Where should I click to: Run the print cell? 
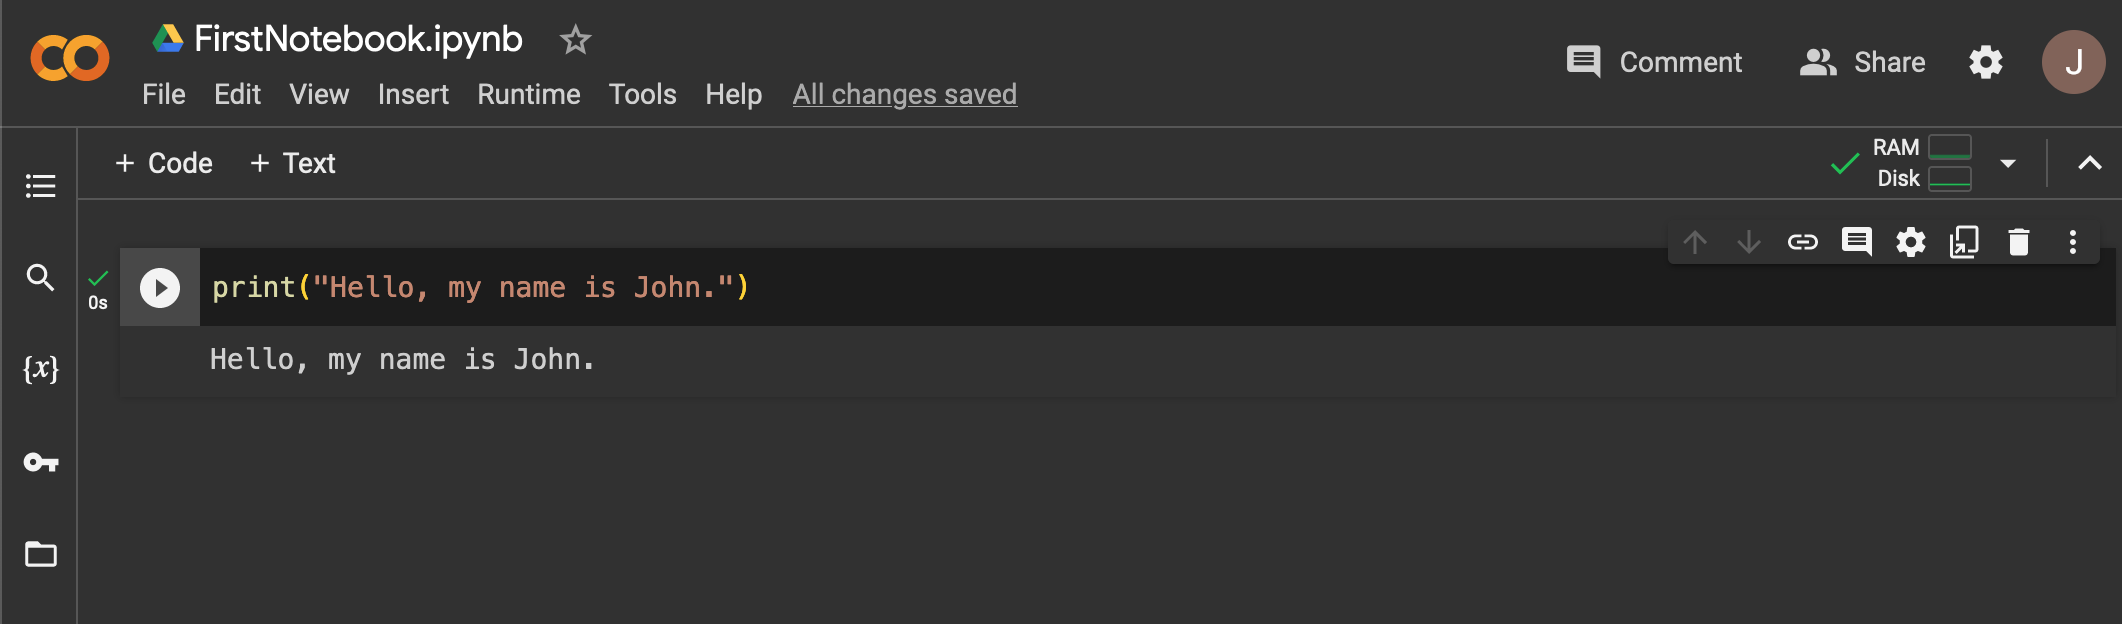click(x=160, y=288)
